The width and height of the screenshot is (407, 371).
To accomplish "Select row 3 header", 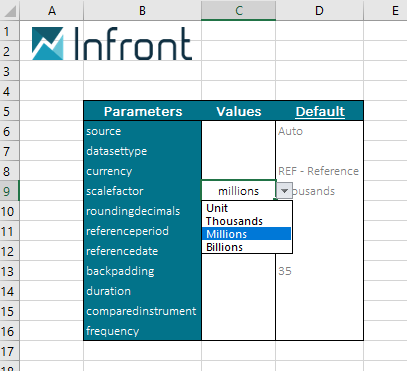I will tap(10, 71).
